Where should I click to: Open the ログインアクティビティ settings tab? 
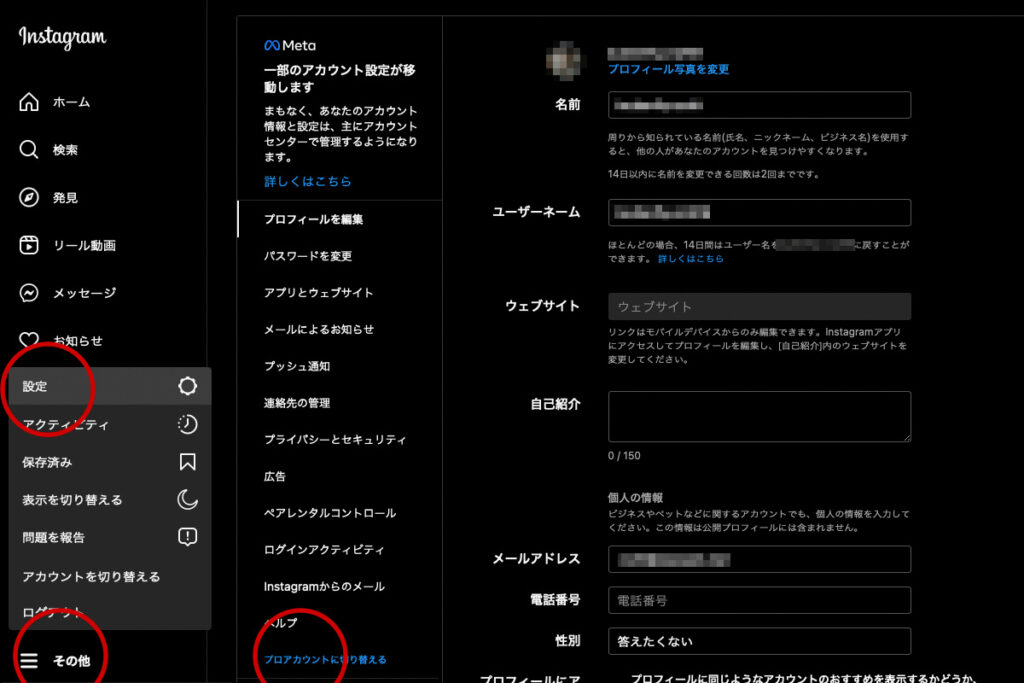[x=340, y=550]
